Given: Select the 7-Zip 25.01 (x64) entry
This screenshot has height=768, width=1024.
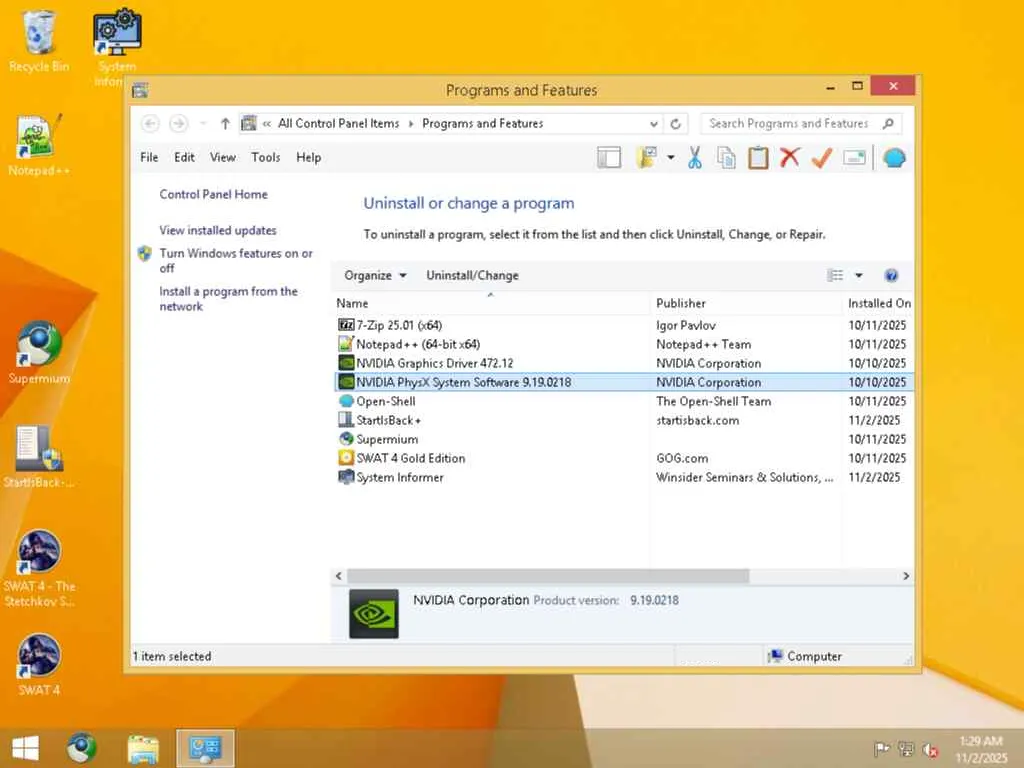Looking at the screenshot, I should (623, 325).
